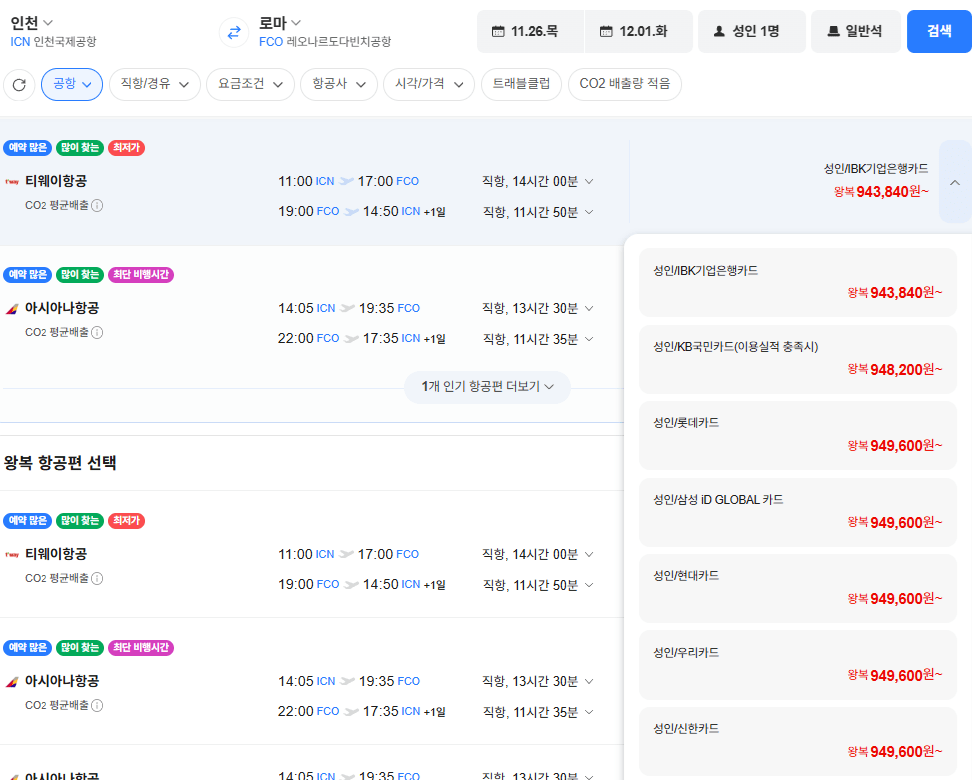This screenshot has height=780, width=972.
Task: Open CO2 info icon in 왕복 section 아시아나항공
Action: pos(97,706)
